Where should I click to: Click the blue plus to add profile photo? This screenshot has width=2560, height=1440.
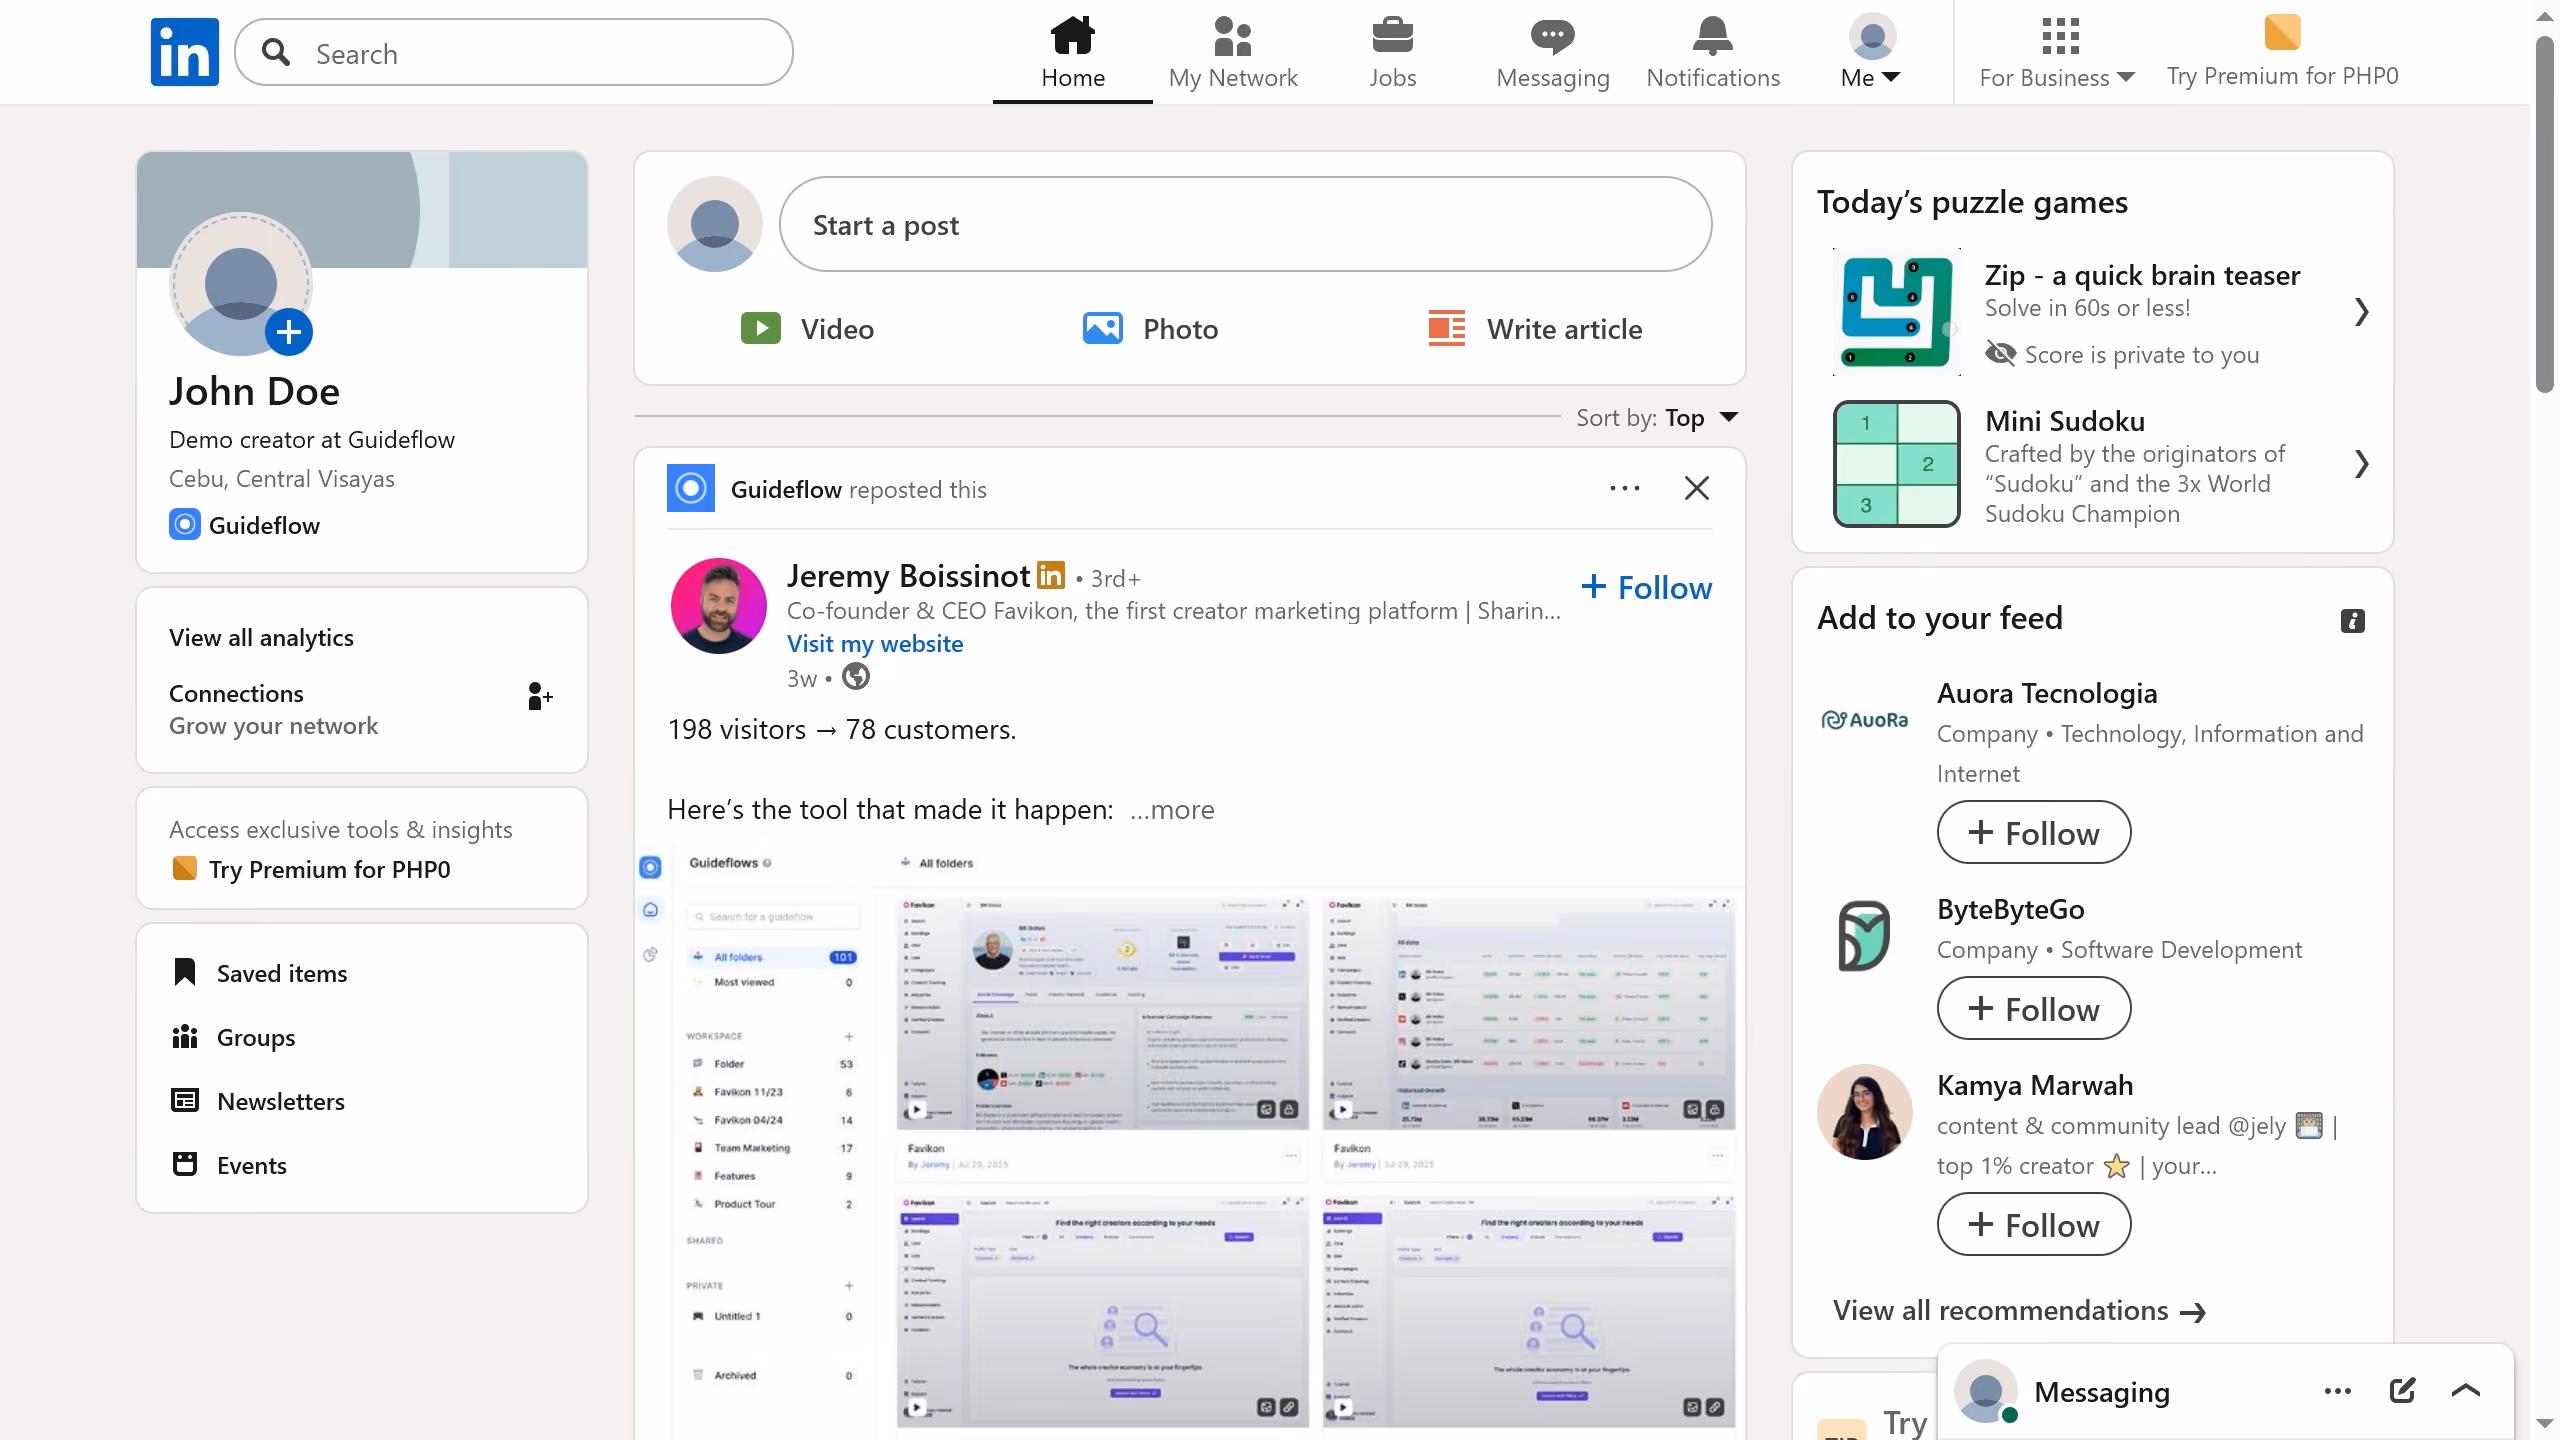click(289, 332)
